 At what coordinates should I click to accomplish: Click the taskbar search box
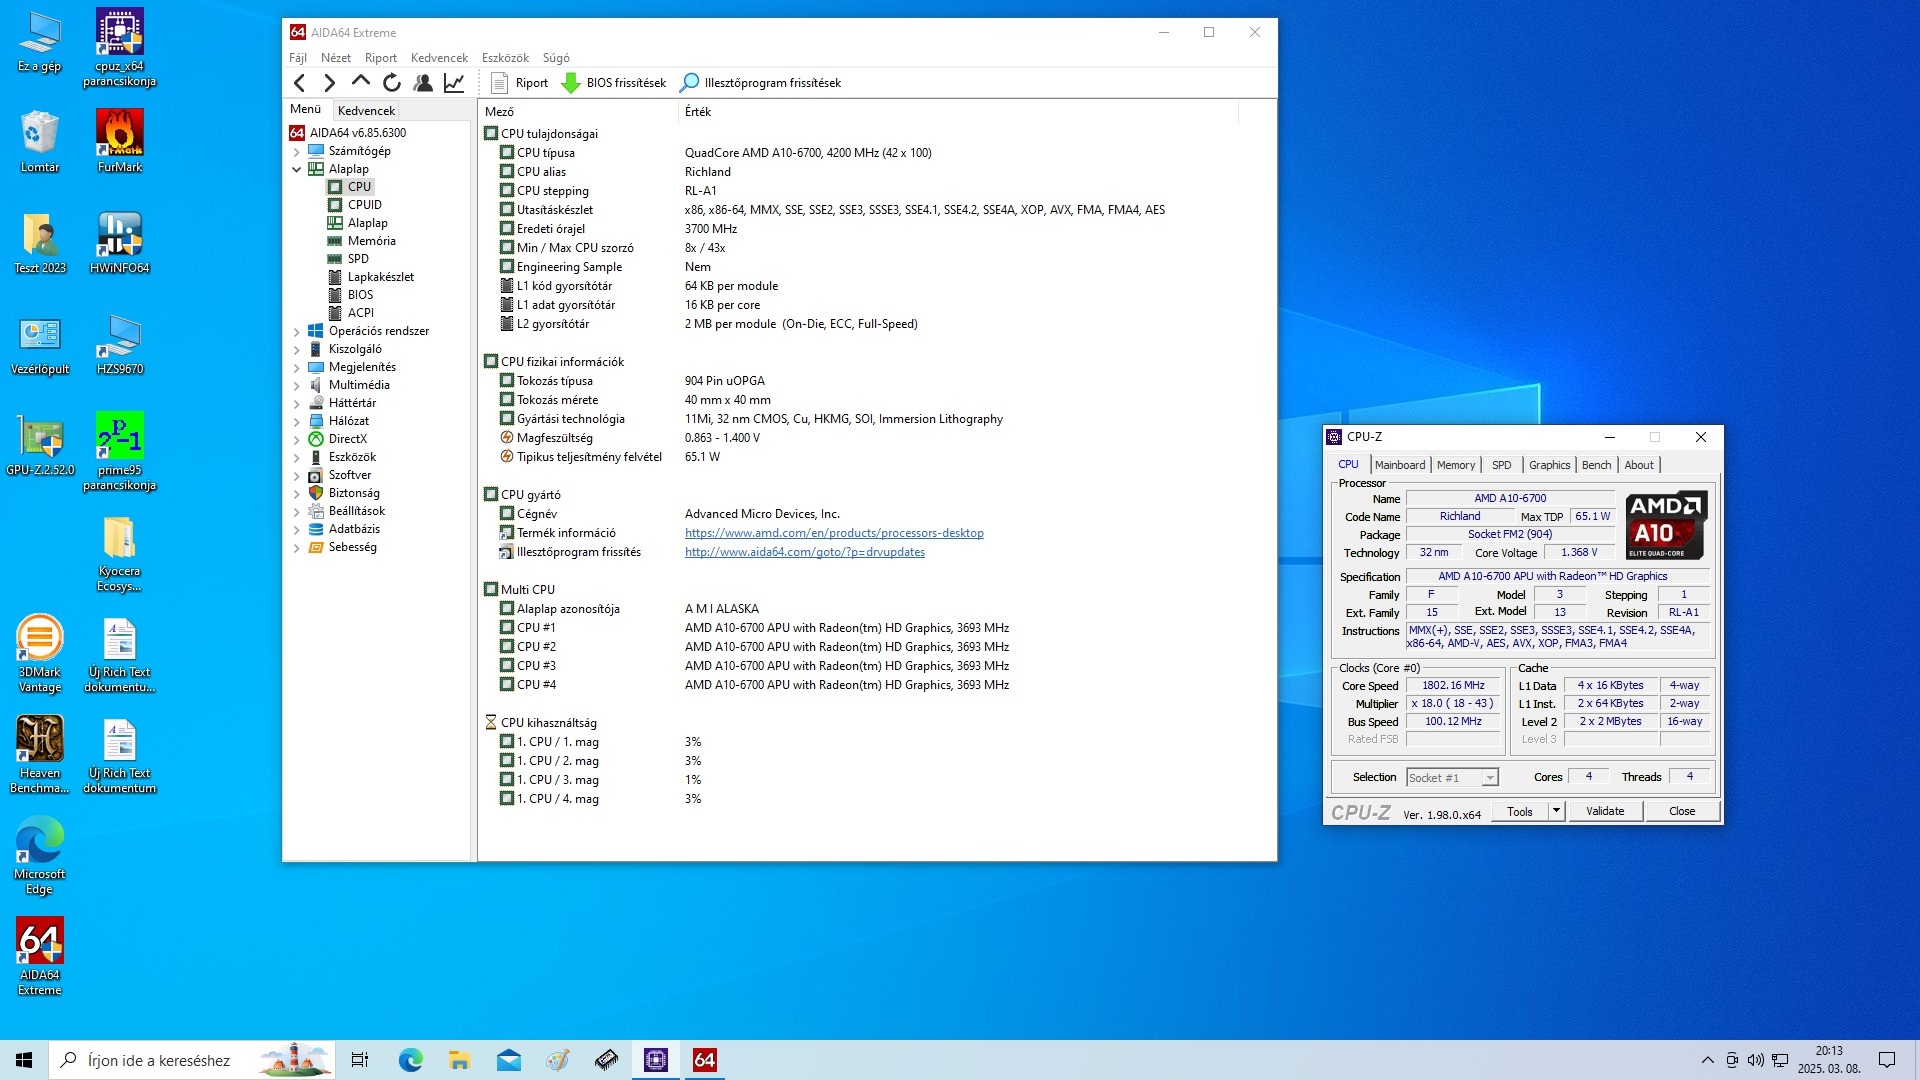point(191,1060)
